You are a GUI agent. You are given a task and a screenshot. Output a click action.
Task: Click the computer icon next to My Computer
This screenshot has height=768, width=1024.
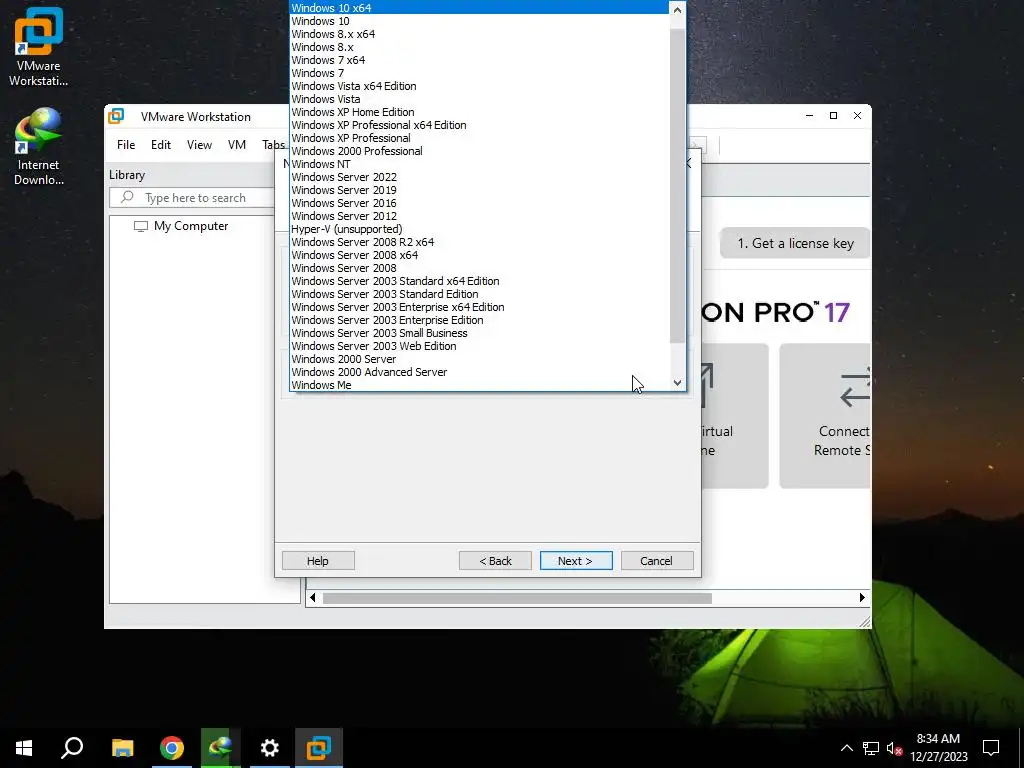tap(140, 226)
